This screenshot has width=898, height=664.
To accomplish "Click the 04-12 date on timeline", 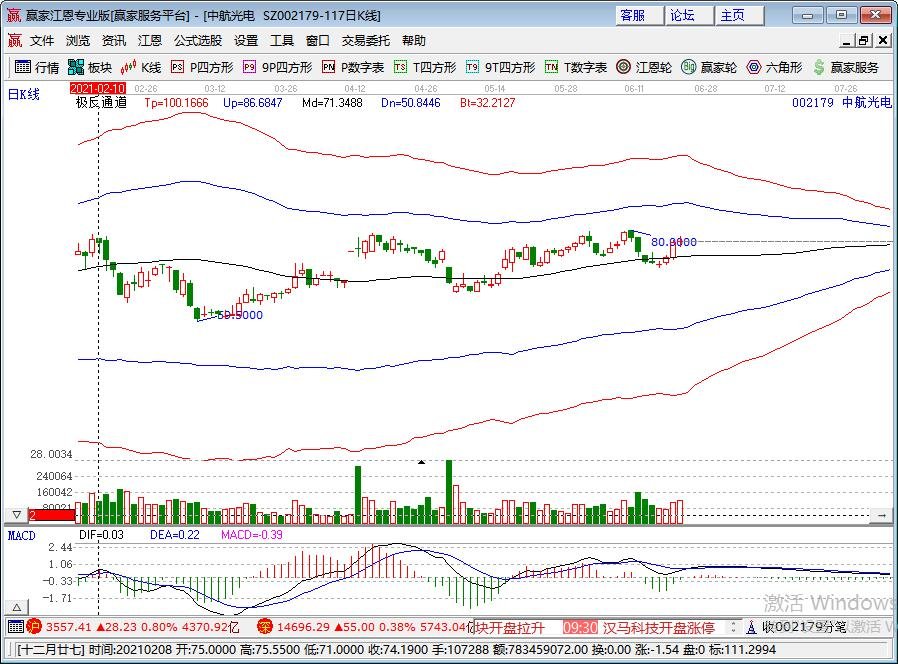I will (355, 89).
